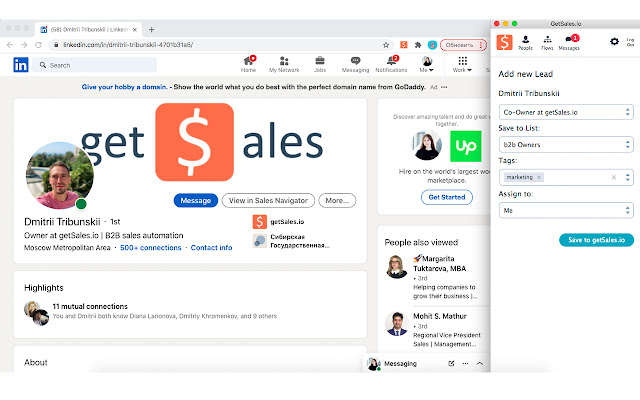Image resolution: width=640 pixels, height=400 pixels.
Task: Click Сибирская Государственная education link
Action: tap(291, 241)
